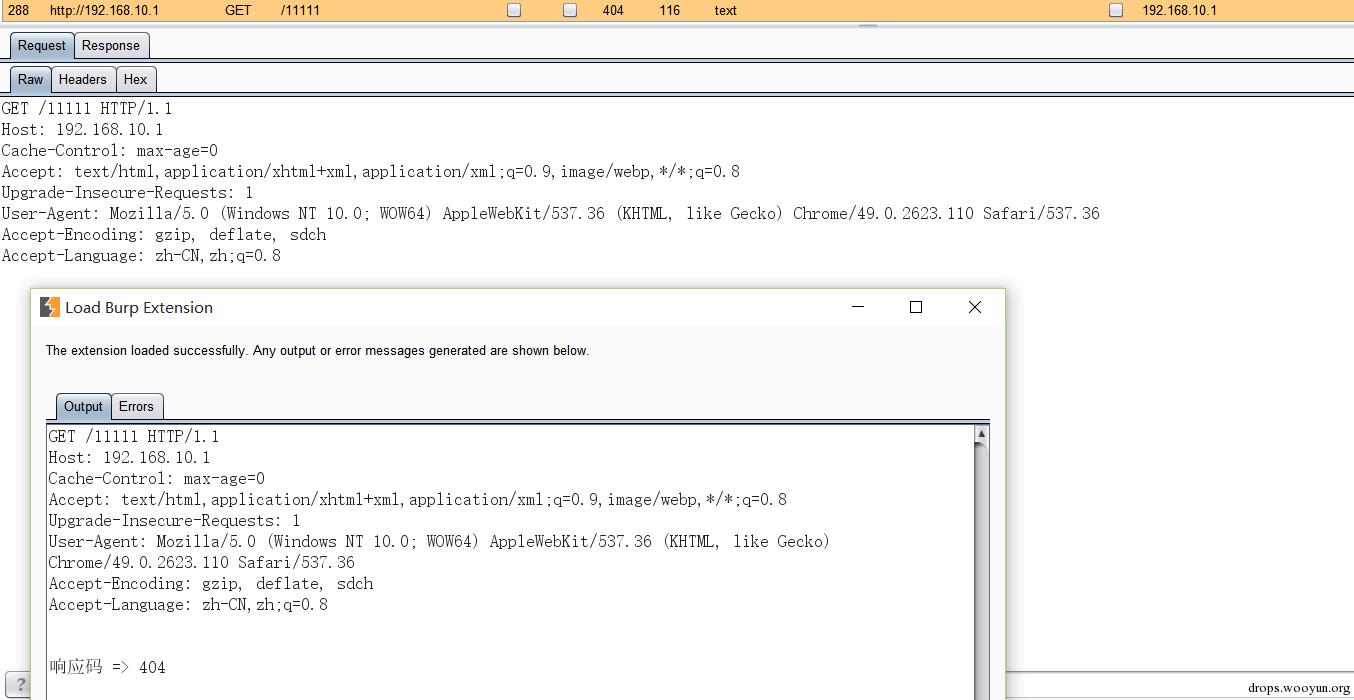Click Accept-Language line in extension output
Image resolution: width=1354 pixels, height=700 pixels.
(x=188, y=604)
